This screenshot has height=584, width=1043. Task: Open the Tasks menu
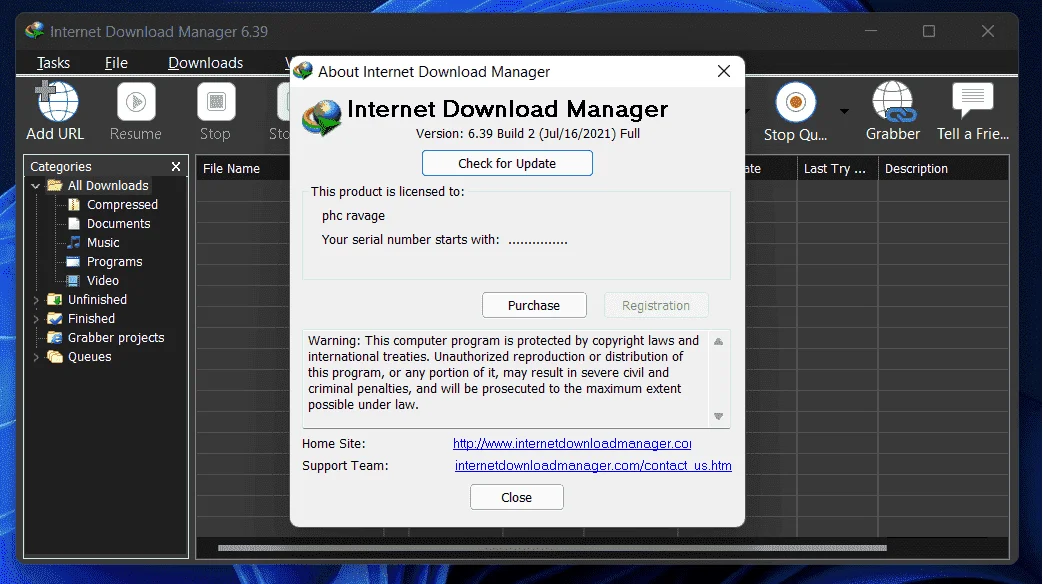(53, 63)
